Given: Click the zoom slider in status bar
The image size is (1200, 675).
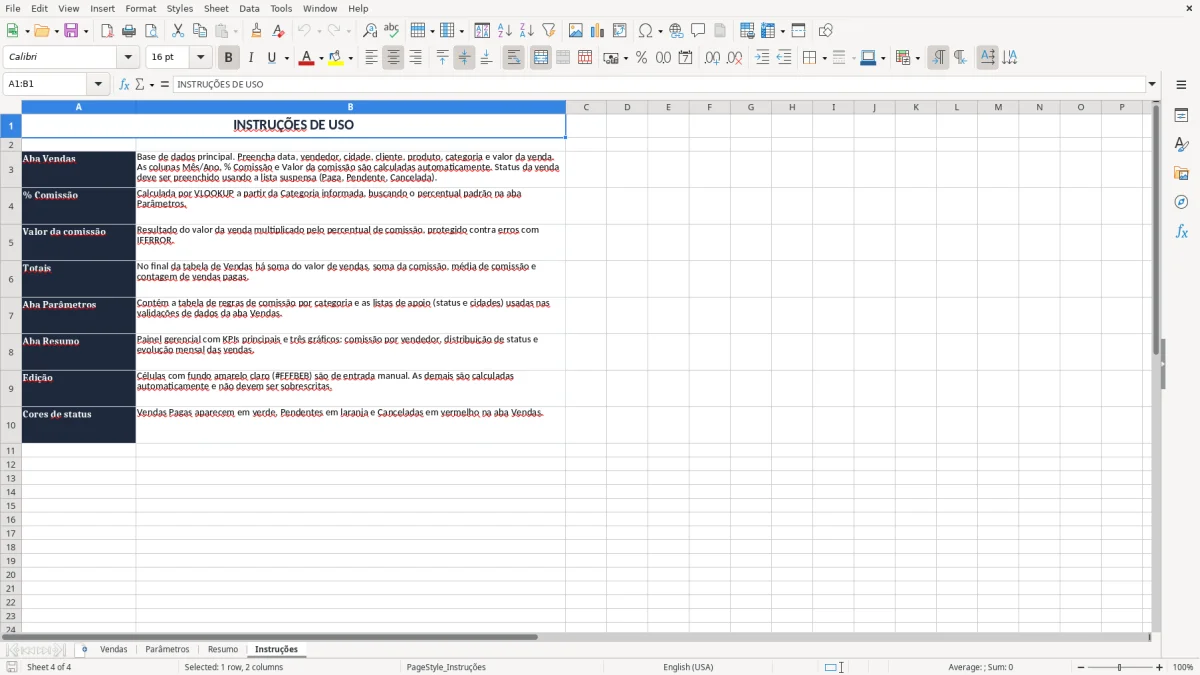Looking at the screenshot, I should [x=1119, y=667].
